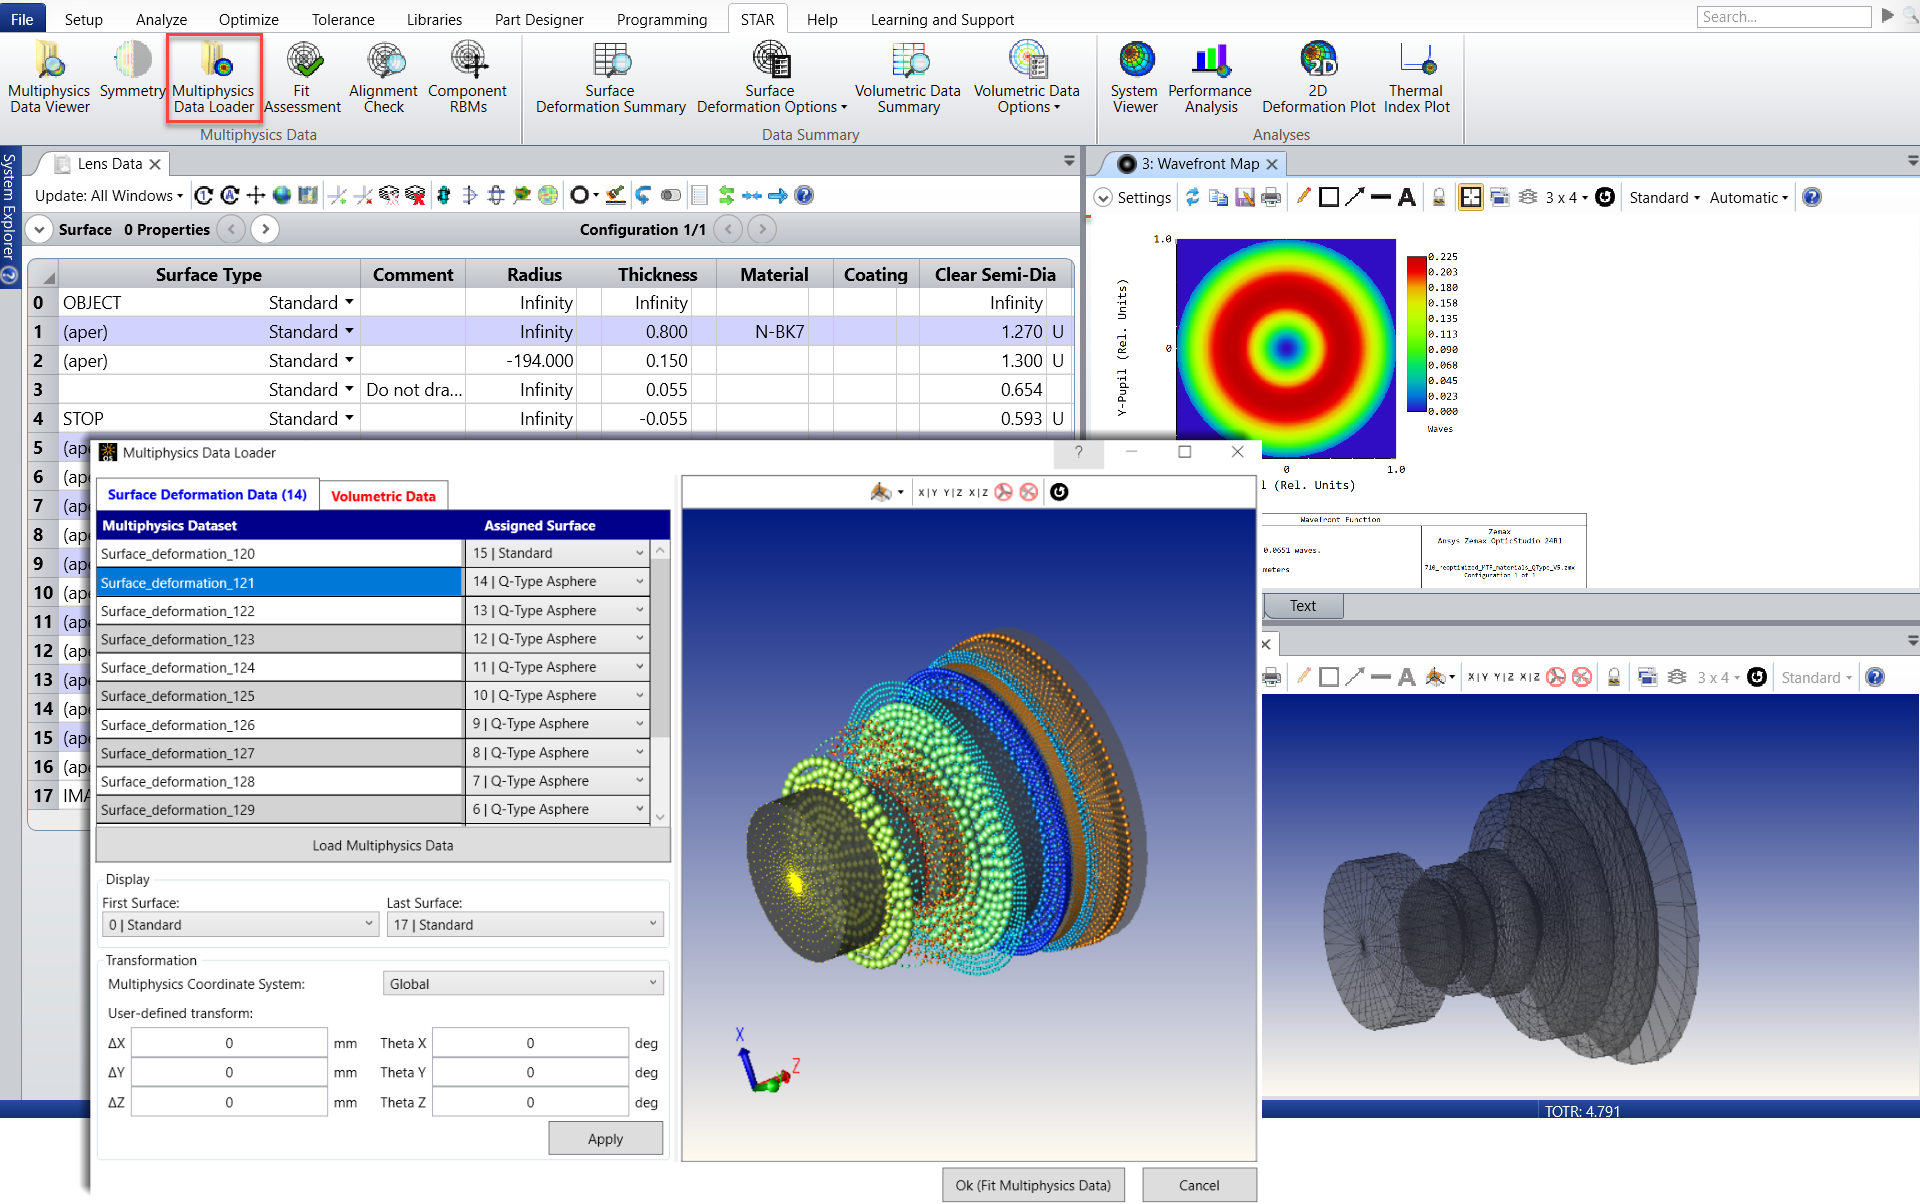Click the ribbon Search box

[1783, 17]
